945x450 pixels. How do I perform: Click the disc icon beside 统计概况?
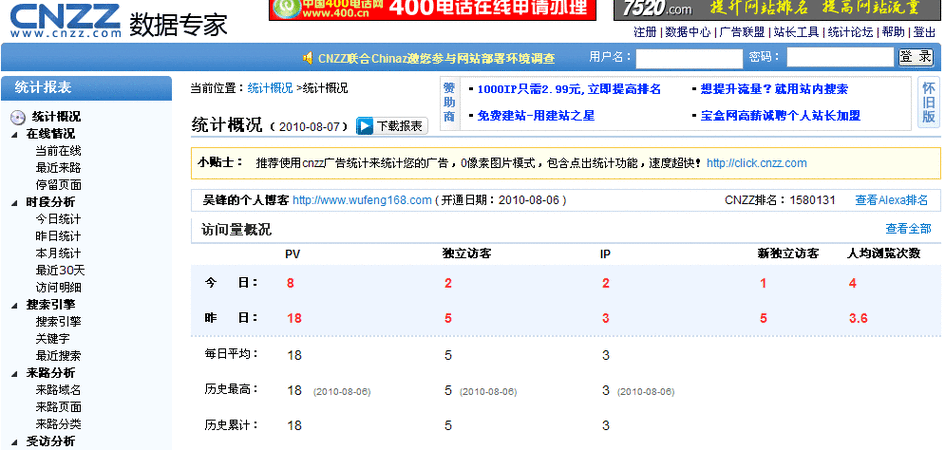17,117
